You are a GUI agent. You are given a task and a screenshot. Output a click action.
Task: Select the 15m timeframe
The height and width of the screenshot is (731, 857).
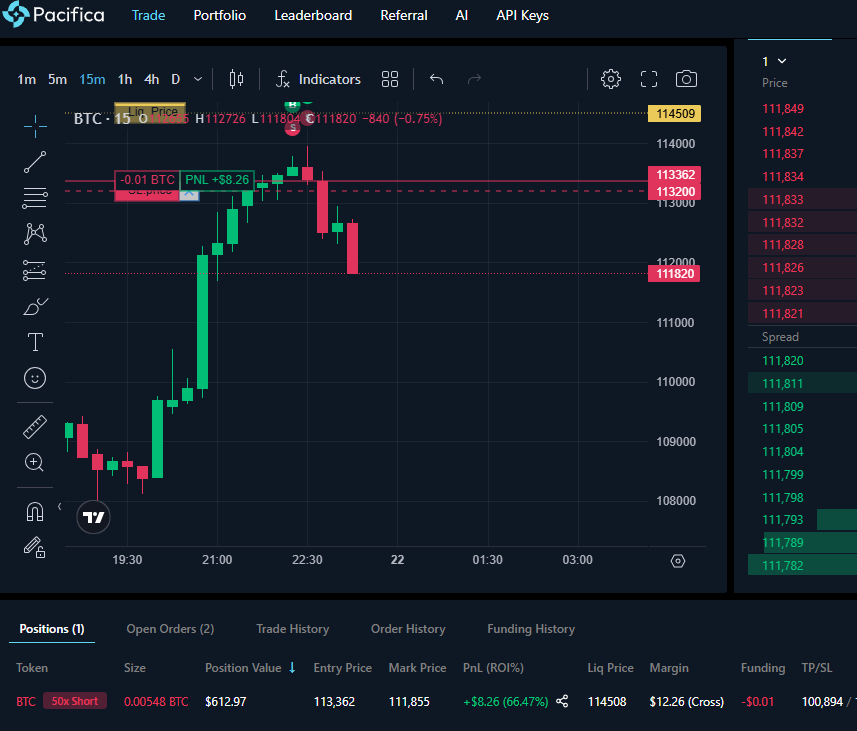click(92, 79)
